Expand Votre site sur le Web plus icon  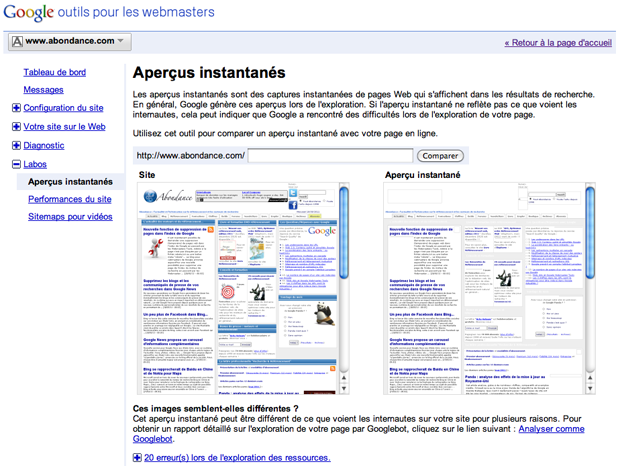pyautogui.click(x=16, y=127)
